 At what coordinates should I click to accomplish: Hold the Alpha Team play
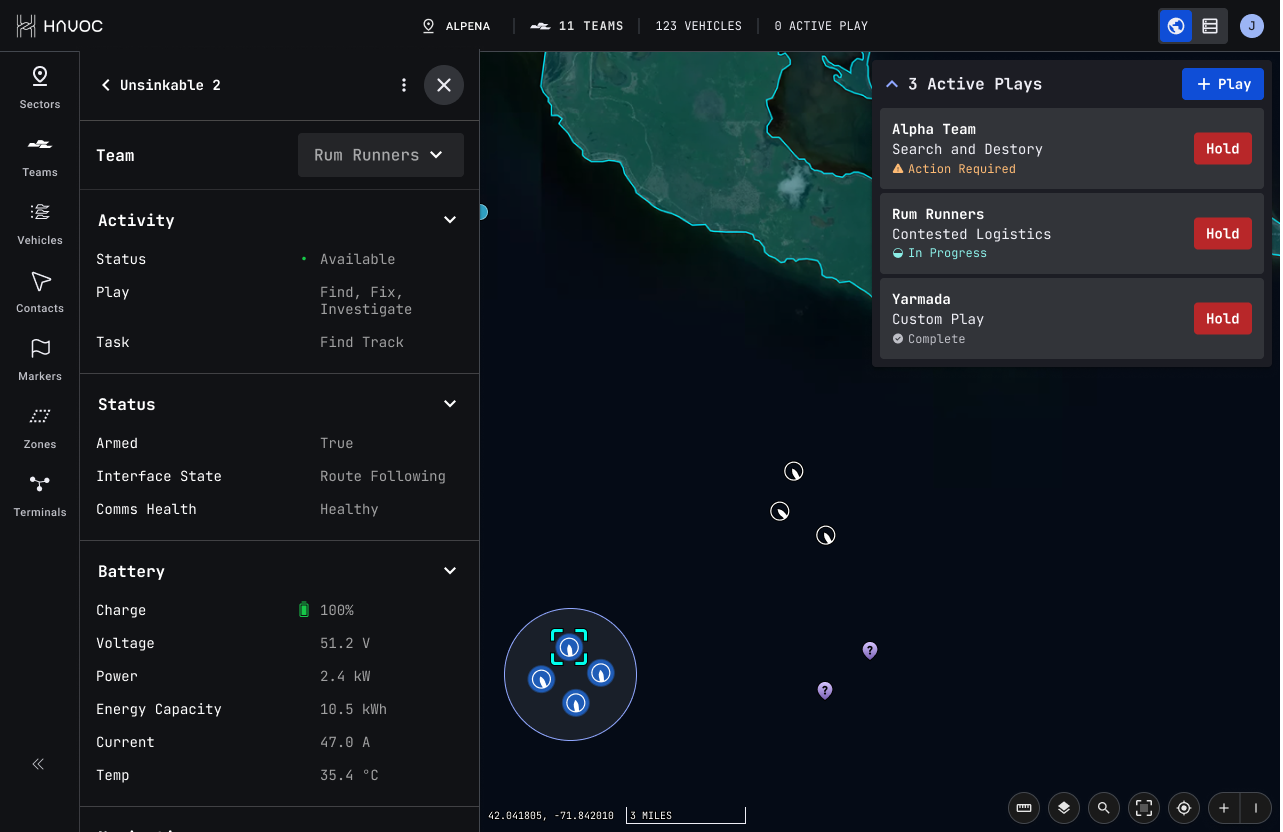coord(1223,149)
